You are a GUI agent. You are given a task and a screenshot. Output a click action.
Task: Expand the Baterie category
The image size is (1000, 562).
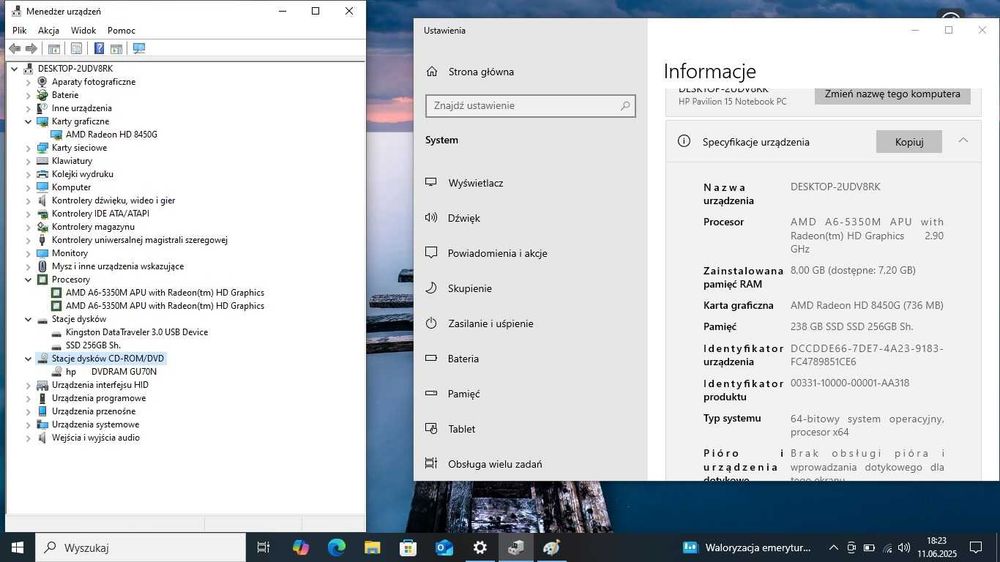coord(28,95)
